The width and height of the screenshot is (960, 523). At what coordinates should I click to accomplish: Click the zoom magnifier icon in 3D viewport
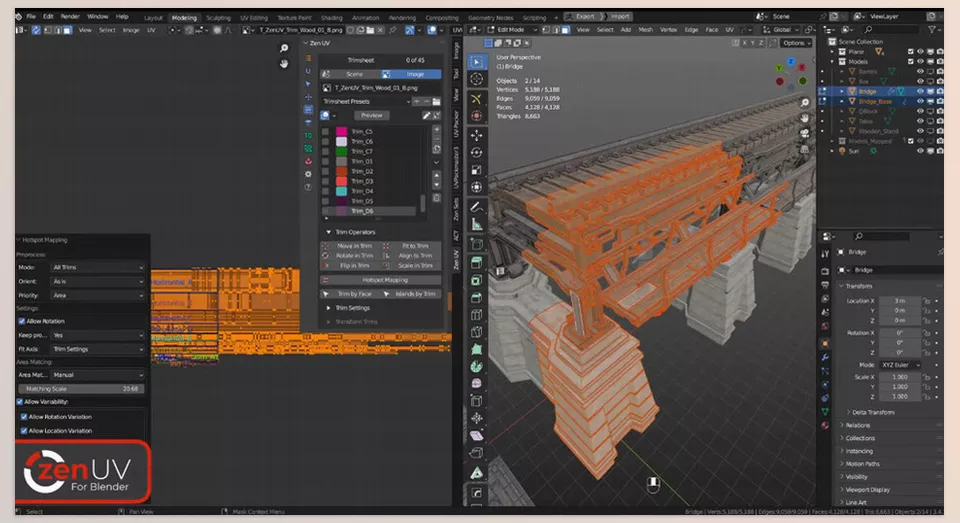point(804,103)
